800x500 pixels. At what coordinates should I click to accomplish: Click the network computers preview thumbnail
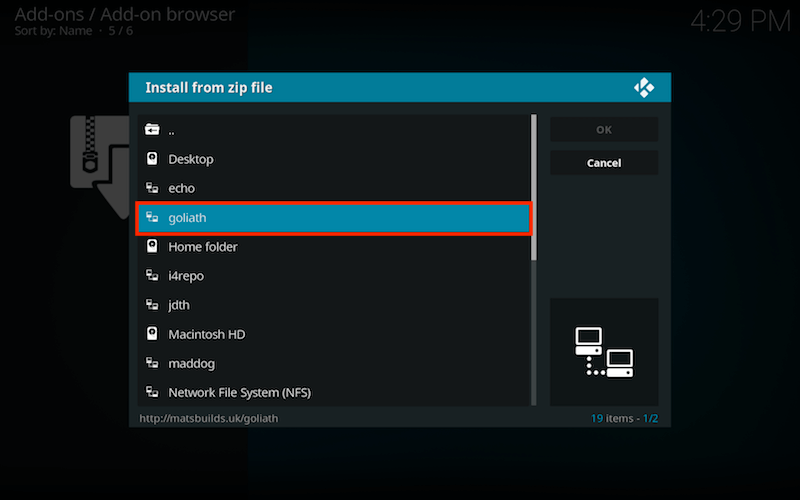[604, 352]
